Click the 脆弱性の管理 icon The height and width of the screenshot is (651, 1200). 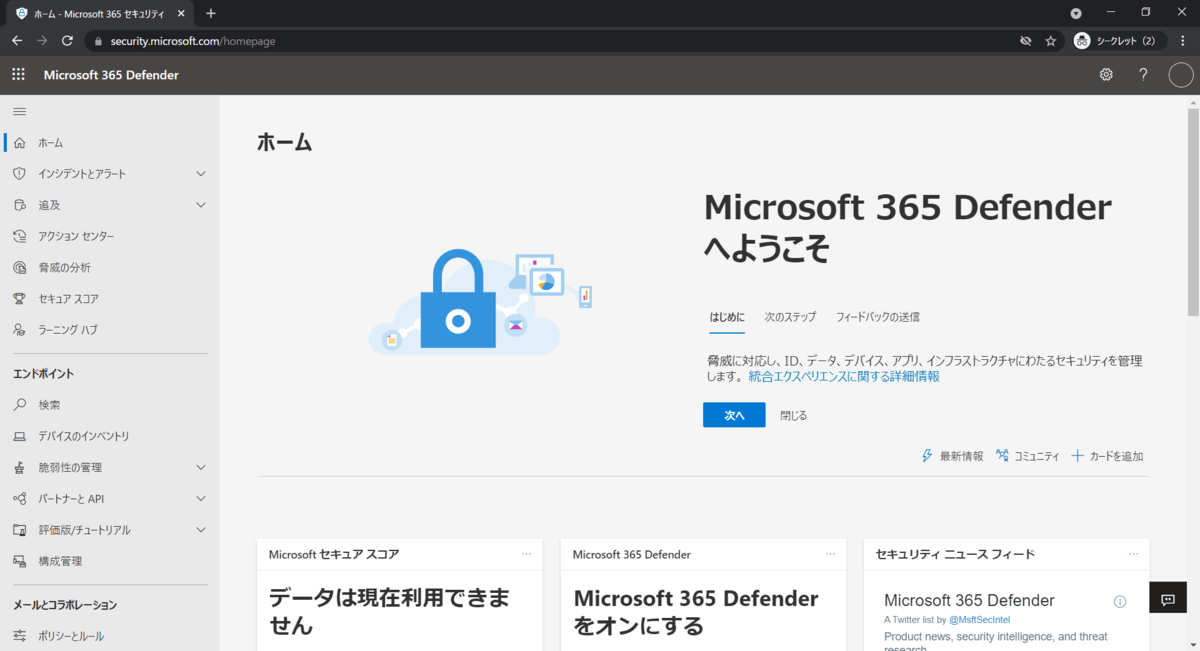point(19,467)
